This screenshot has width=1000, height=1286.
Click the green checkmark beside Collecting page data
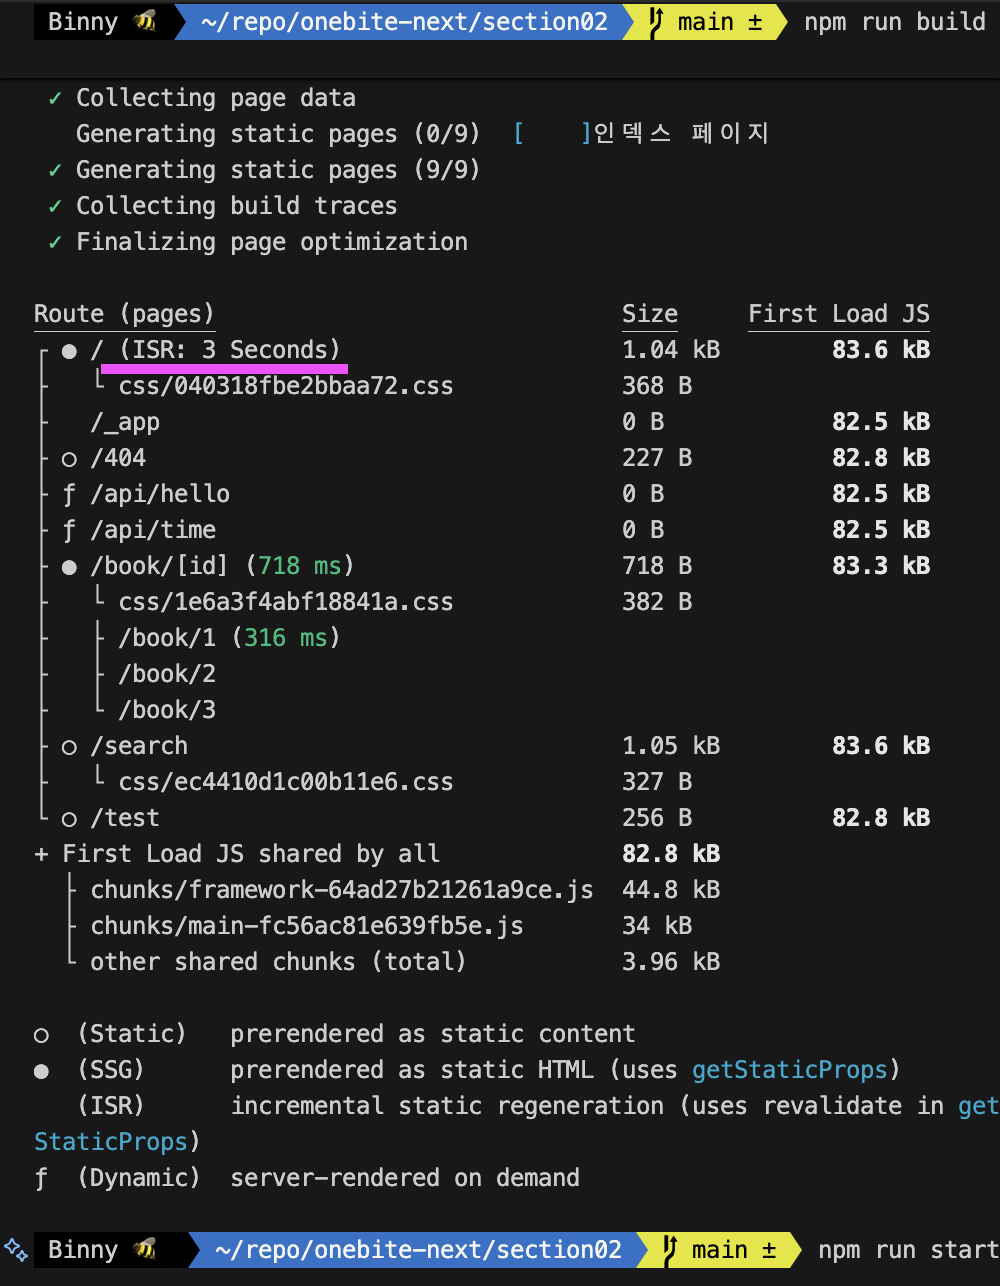point(55,98)
